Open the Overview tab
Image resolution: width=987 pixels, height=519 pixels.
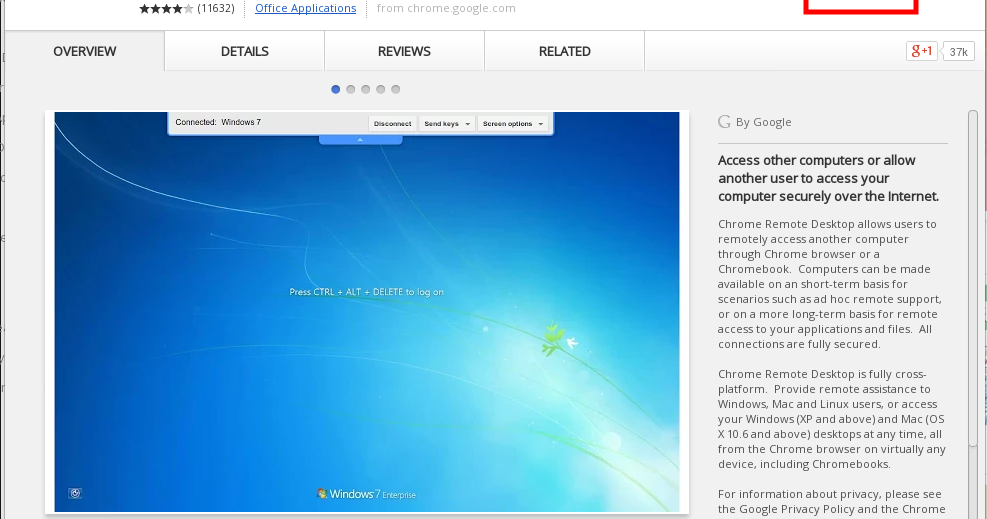click(x=84, y=52)
